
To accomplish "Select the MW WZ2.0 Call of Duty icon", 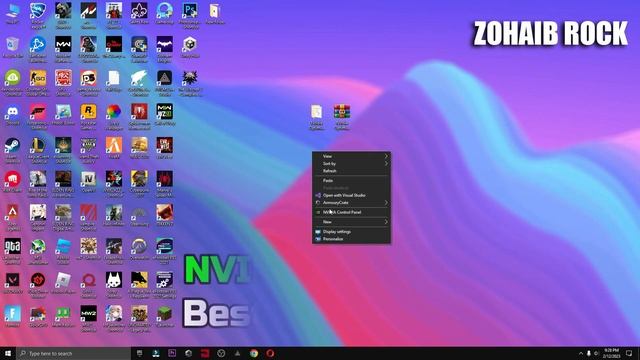I will click(164, 112).
